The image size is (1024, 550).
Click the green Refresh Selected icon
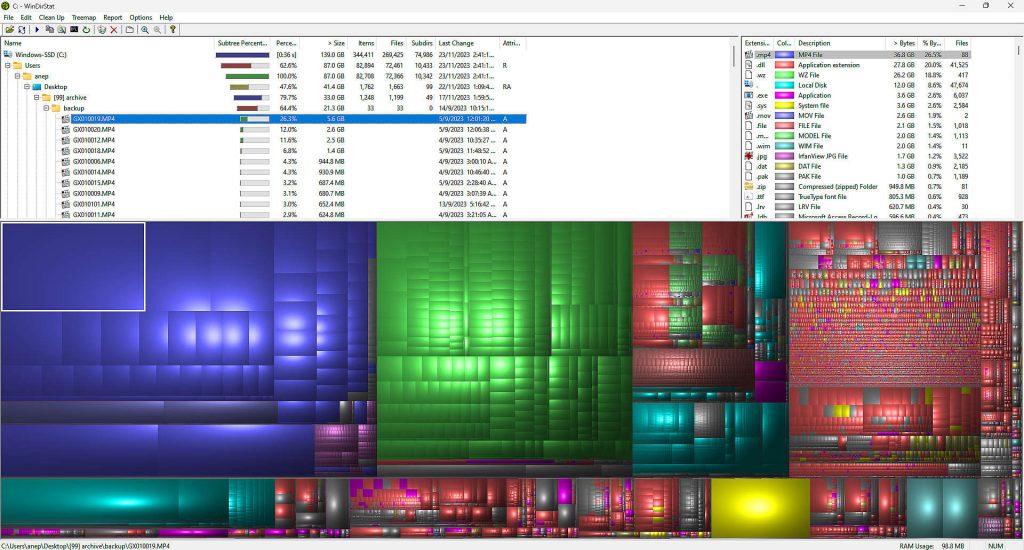tap(86, 29)
